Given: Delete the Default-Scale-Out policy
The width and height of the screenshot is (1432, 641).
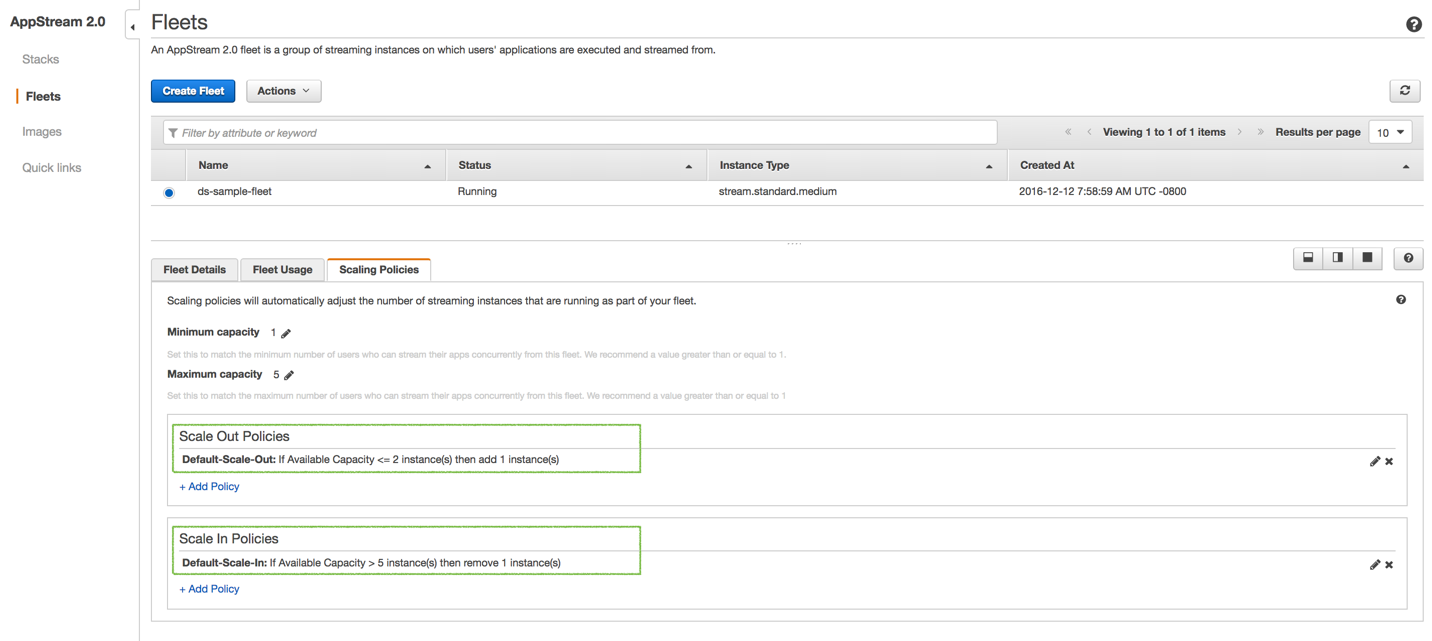Looking at the screenshot, I should (1389, 461).
